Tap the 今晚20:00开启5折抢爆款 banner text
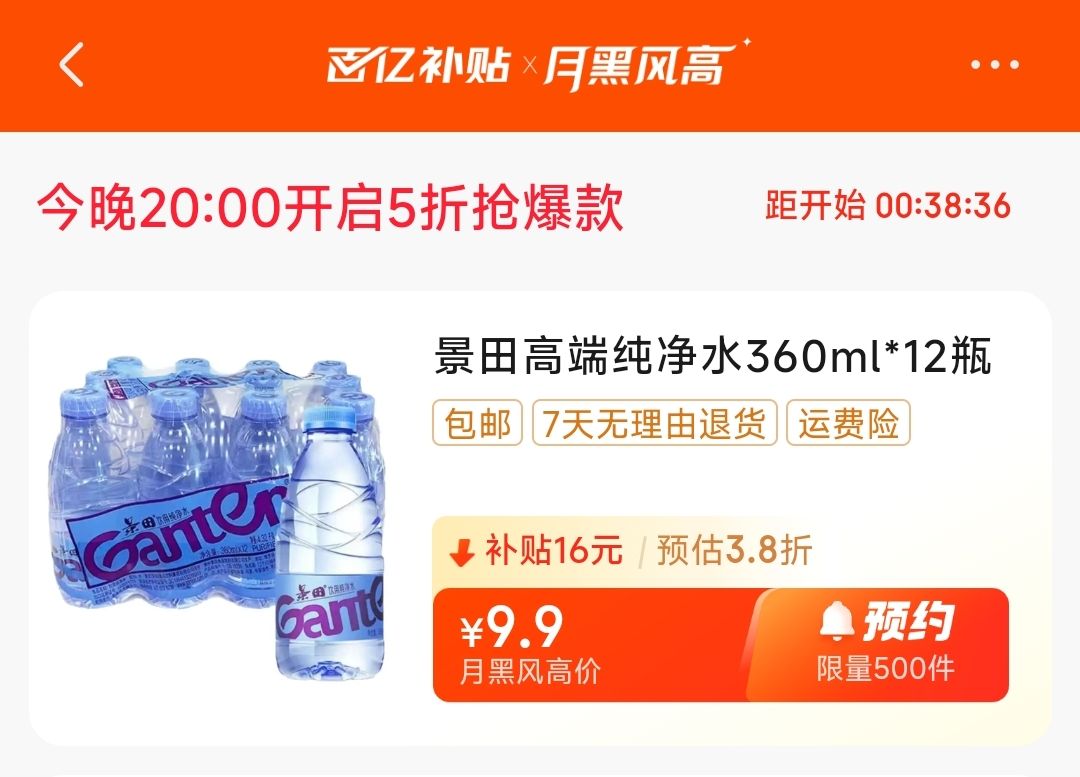 pyautogui.click(x=330, y=207)
